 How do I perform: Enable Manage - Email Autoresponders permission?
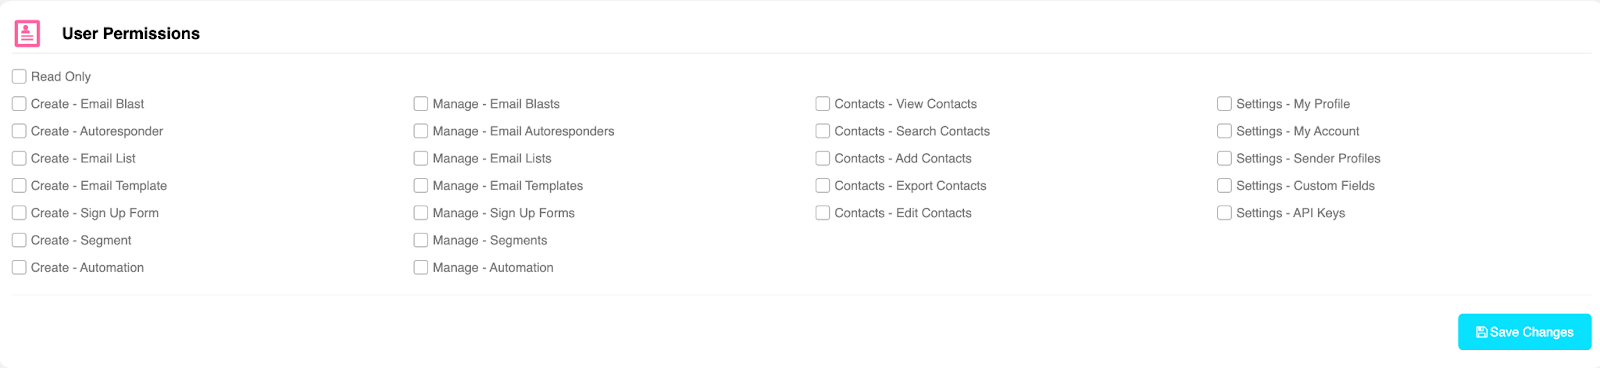[421, 131]
